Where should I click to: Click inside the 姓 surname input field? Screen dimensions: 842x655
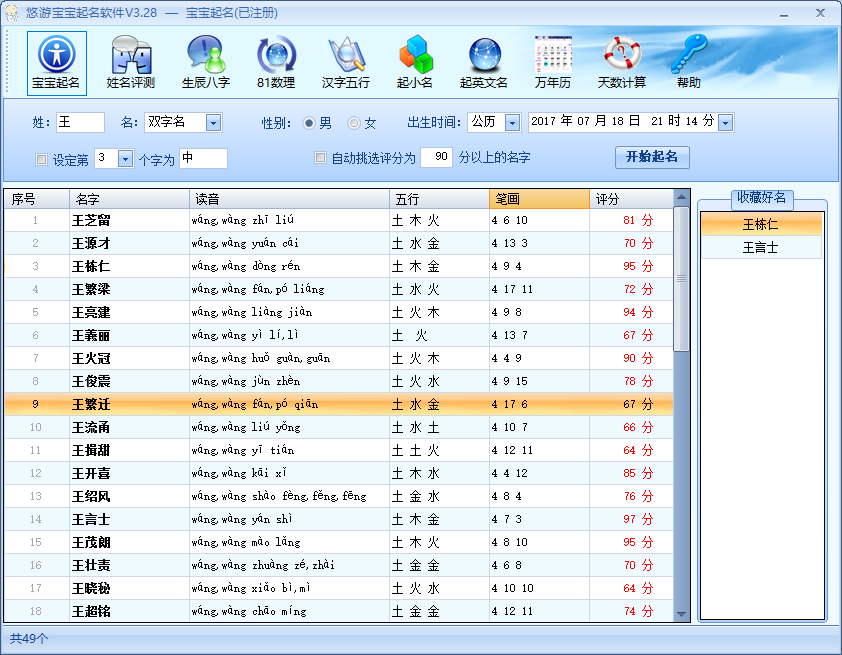(x=79, y=122)
